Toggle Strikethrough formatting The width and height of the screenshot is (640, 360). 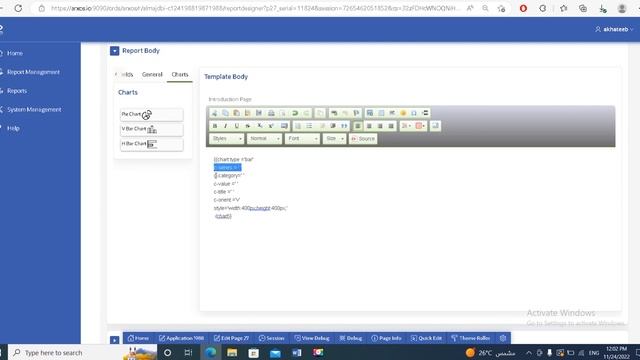tap(247, 126)
